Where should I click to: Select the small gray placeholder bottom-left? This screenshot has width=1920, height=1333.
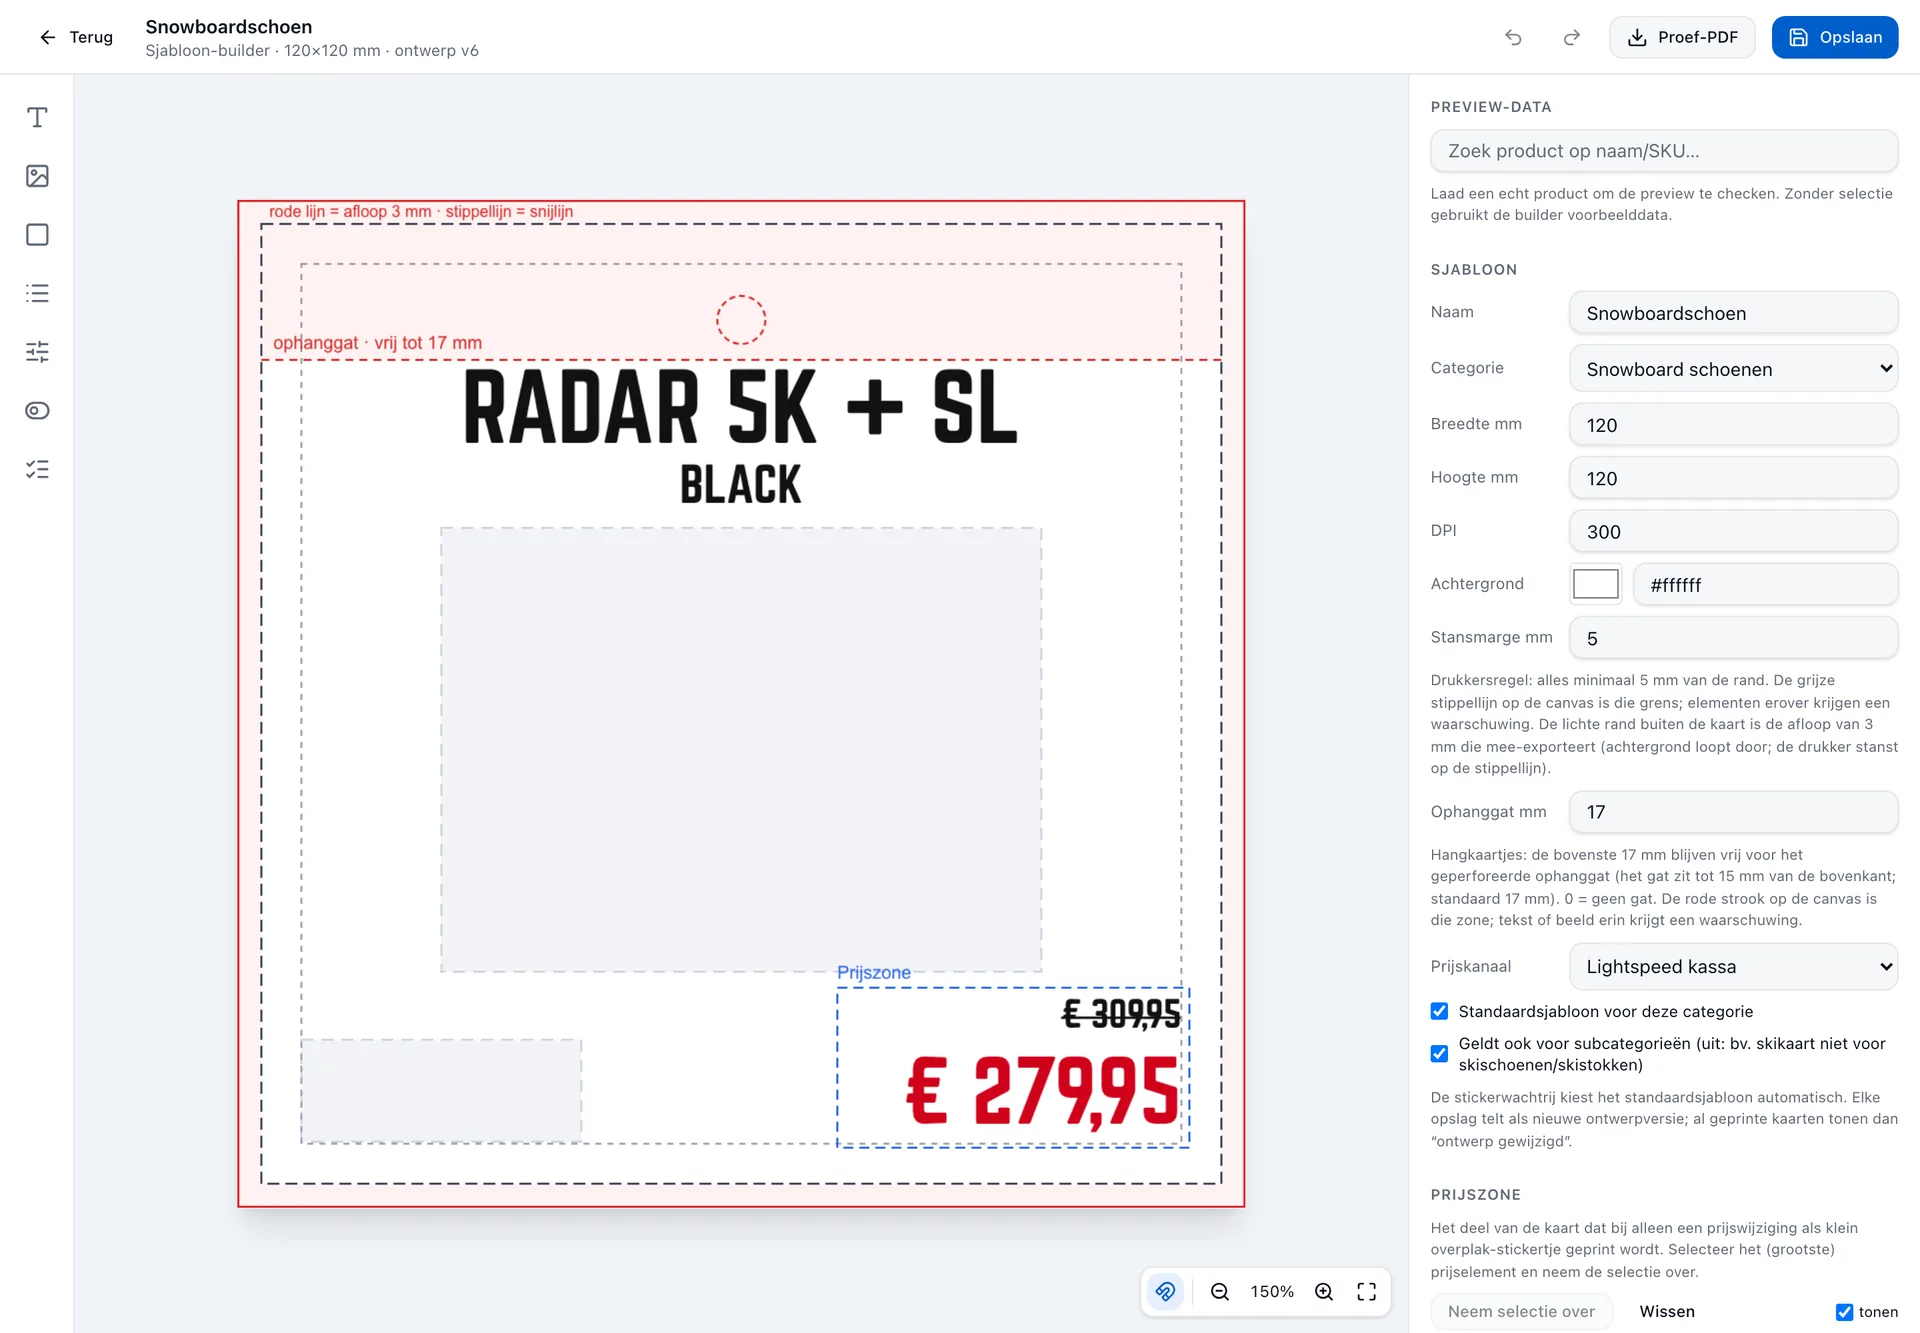(441, 1091)
